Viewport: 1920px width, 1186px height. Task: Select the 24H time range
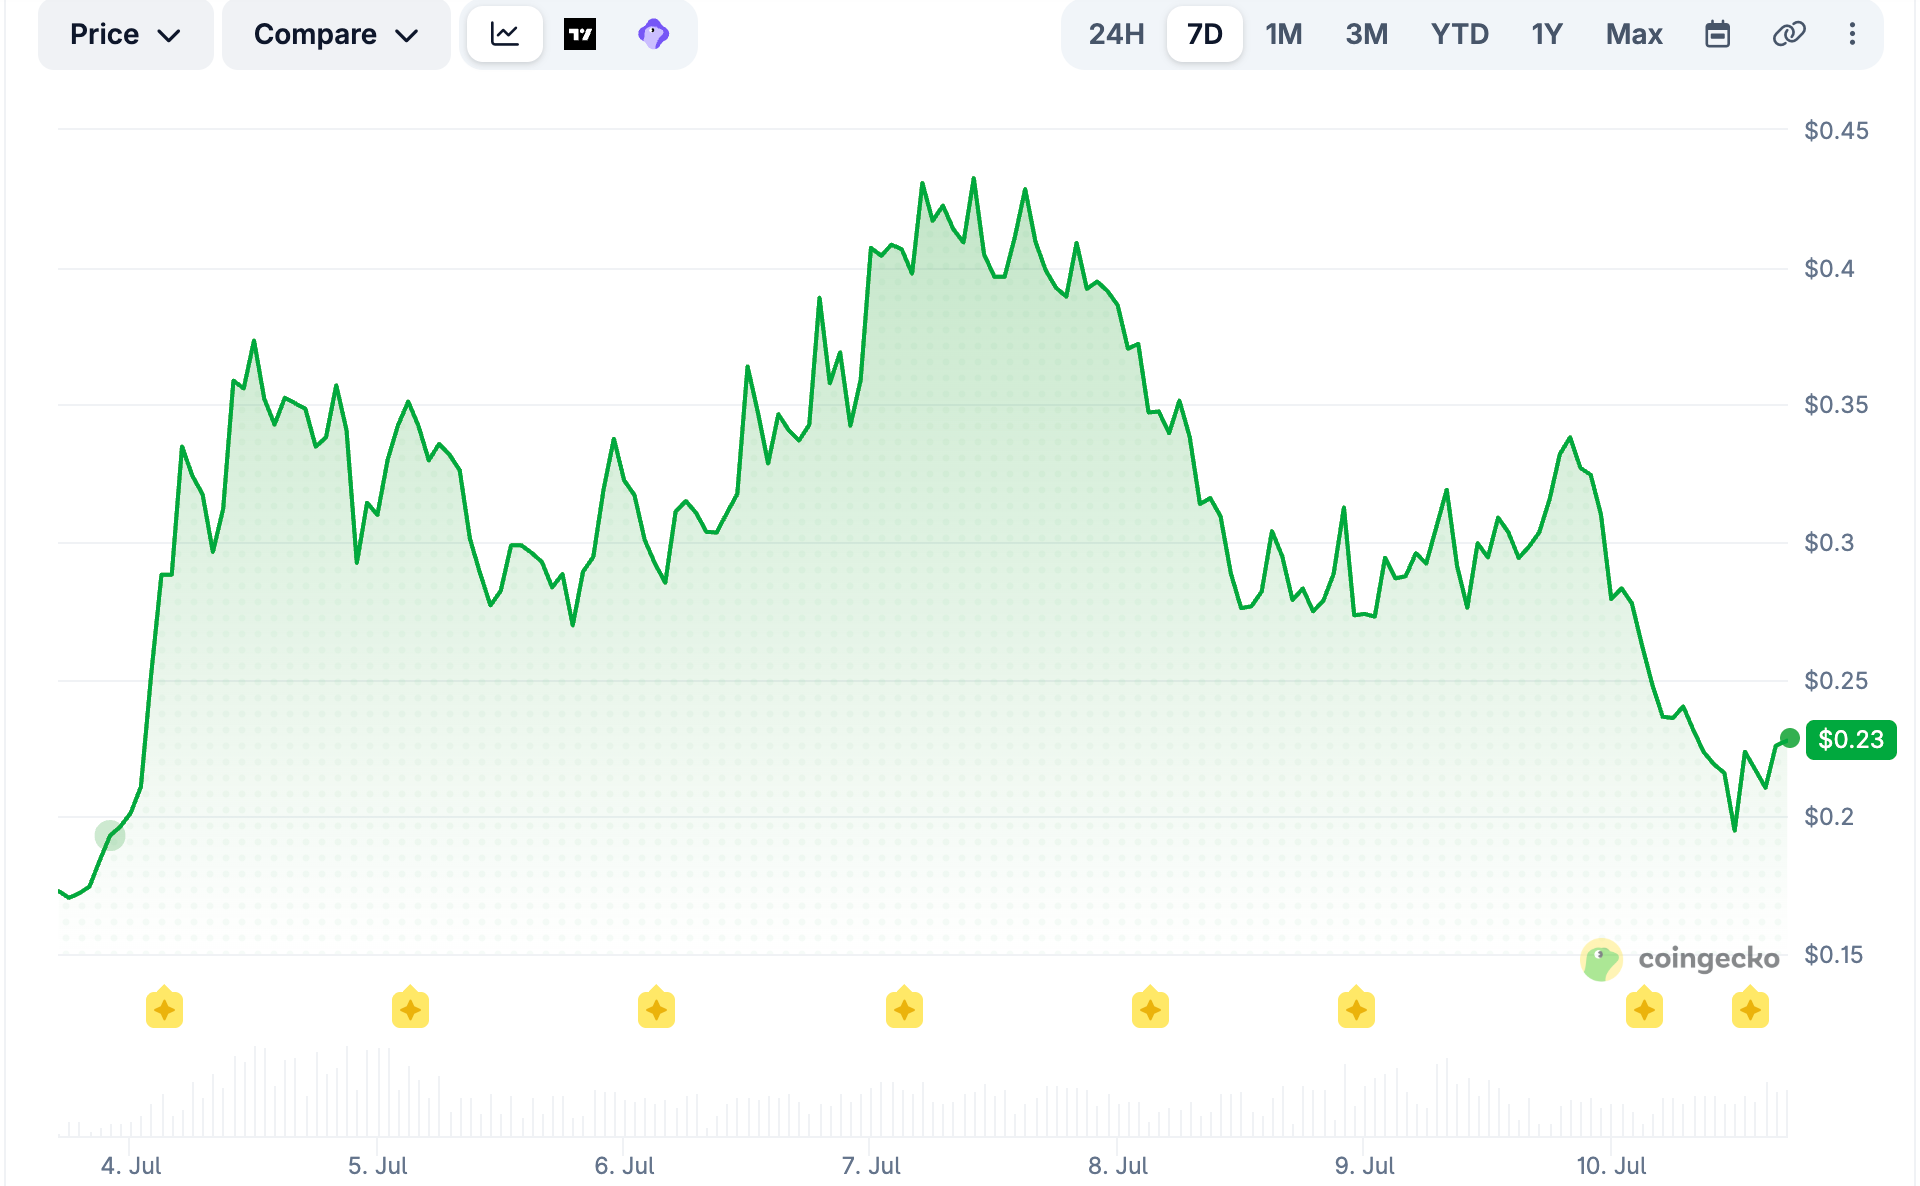click(1116, 35)
